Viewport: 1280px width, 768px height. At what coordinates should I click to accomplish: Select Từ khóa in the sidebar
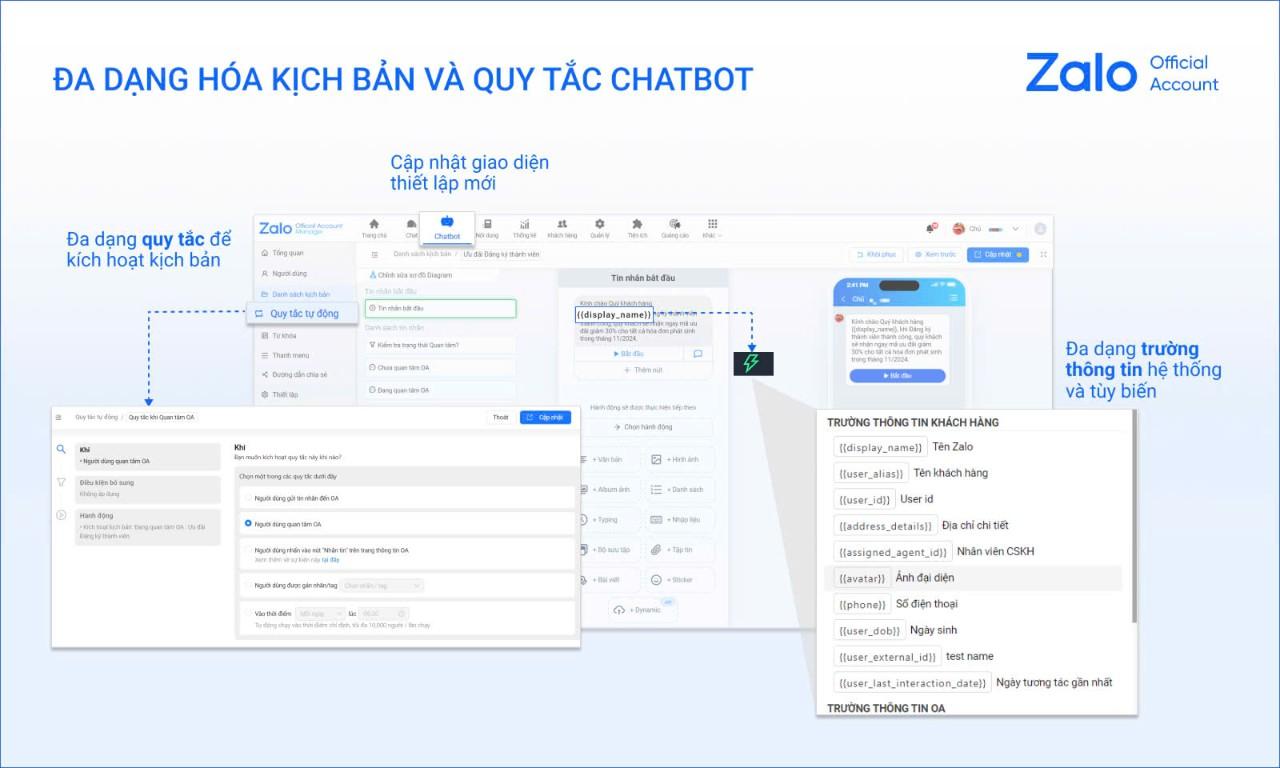click(302, 336)
